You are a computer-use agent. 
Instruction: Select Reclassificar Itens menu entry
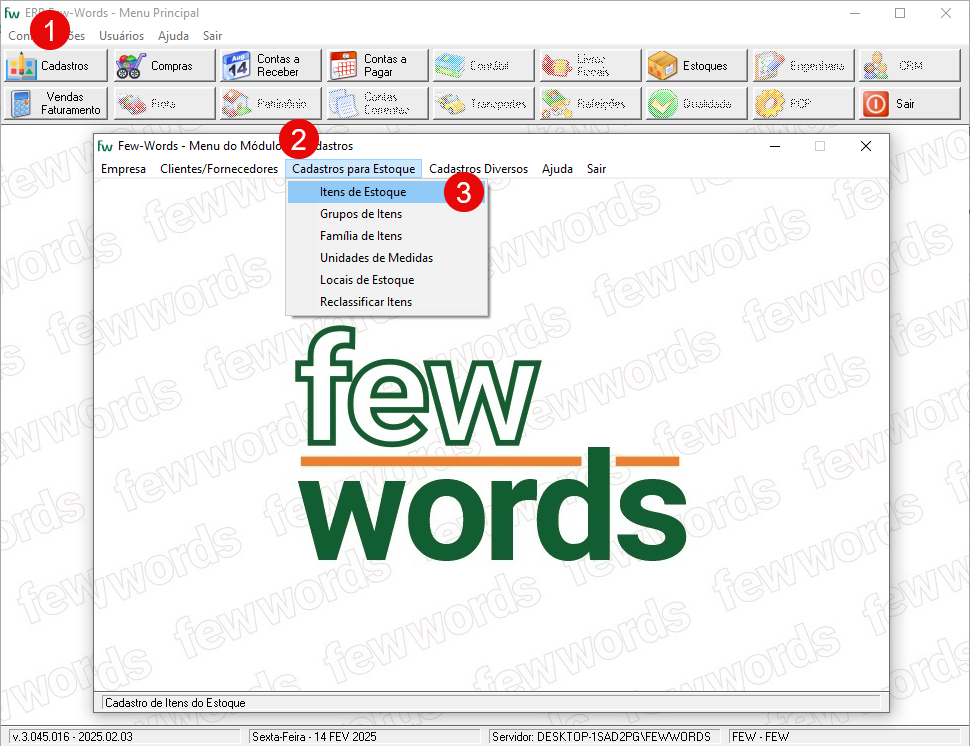(x=387, y=302)
